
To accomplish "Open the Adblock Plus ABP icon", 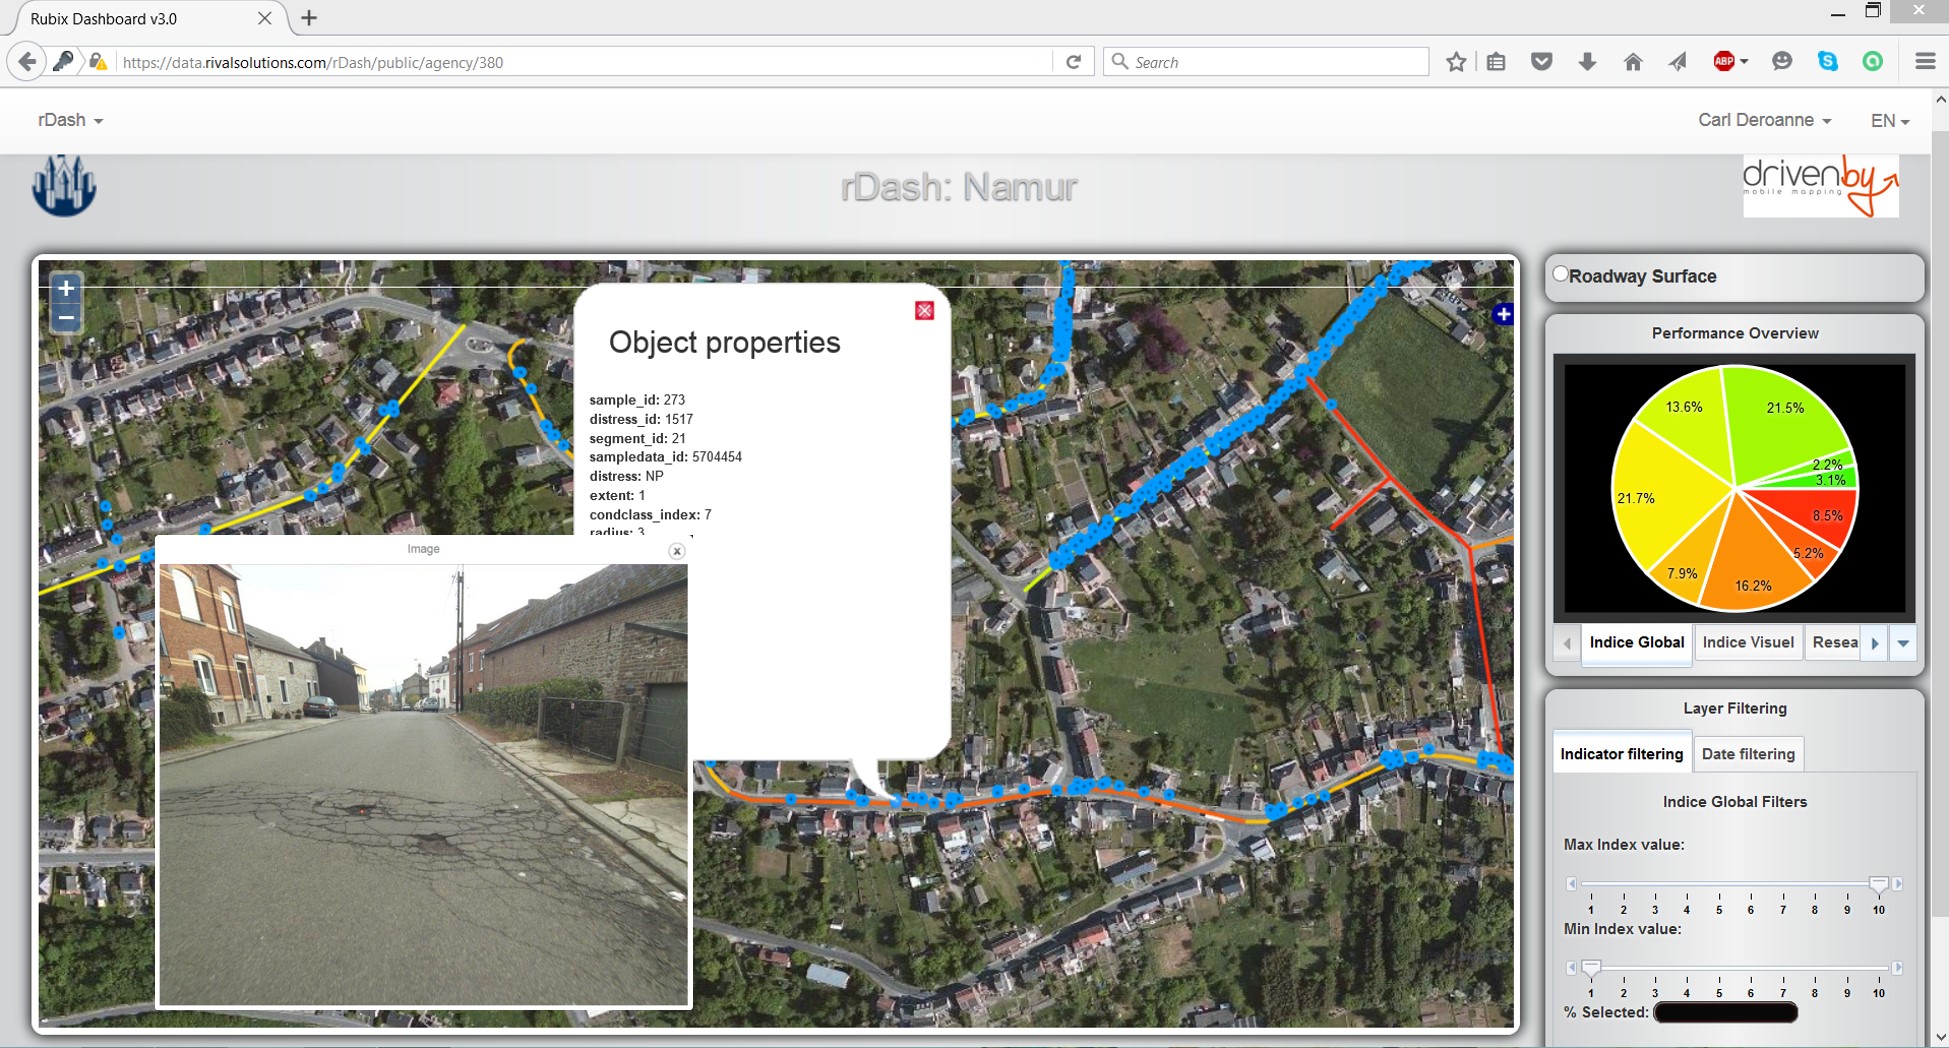I will (x=1724, y=62).
